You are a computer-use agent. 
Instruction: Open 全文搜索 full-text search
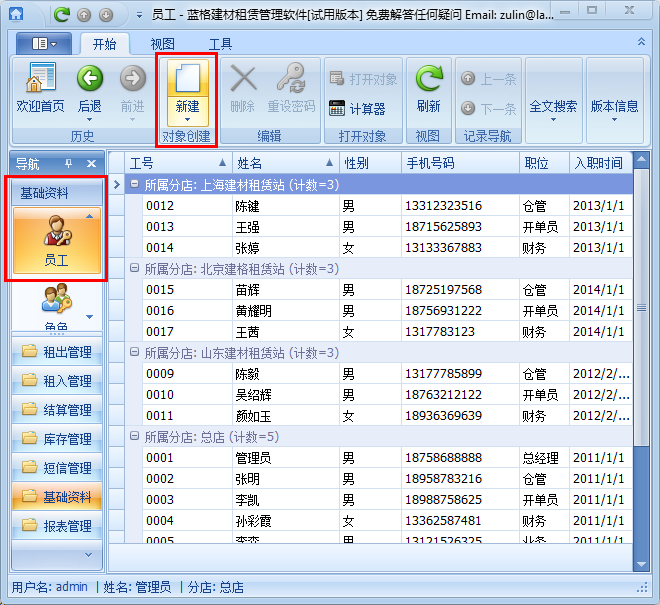click(x=553, y=105)
